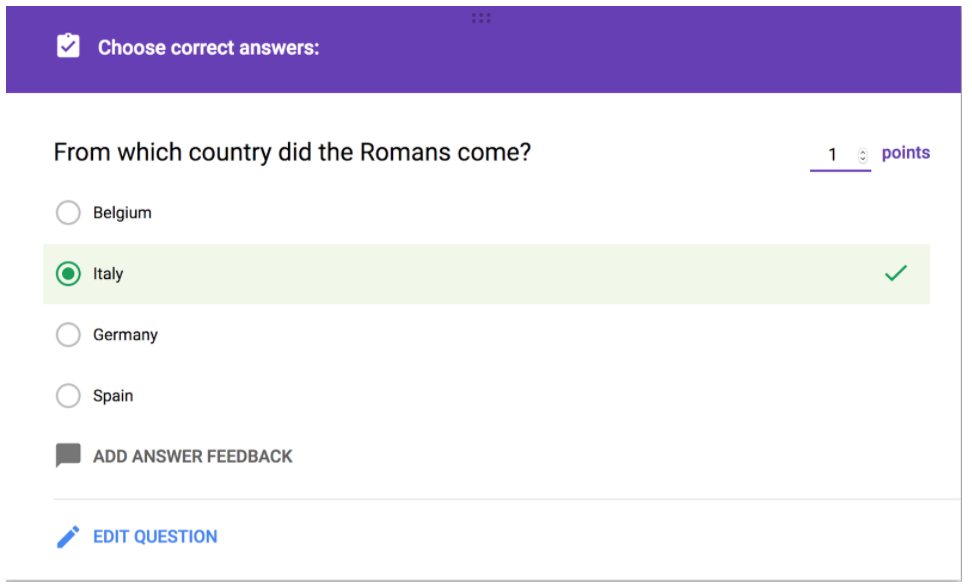The width and height of the screenshot is (972, 586).
Task: Click the Romans question title text
Action: tap(292, 153)
